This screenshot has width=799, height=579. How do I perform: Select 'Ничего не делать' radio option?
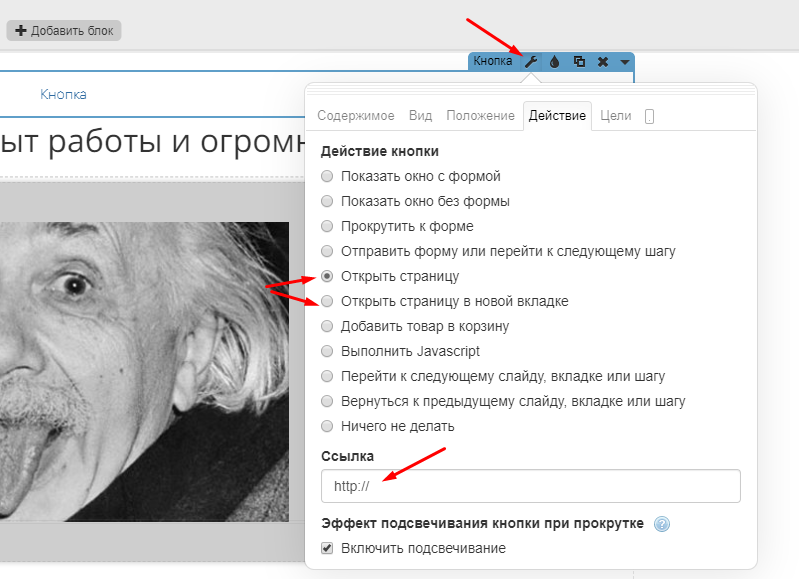coord(327,426)
